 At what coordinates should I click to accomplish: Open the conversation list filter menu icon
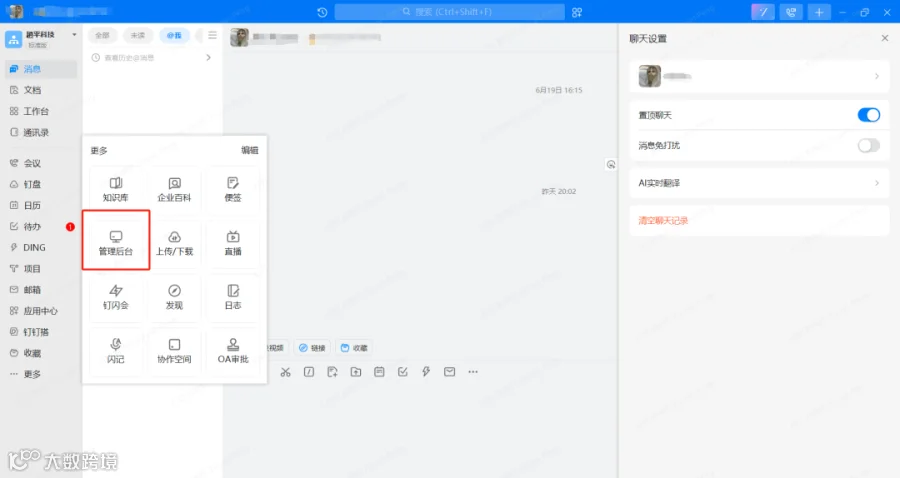pos(212,36)
